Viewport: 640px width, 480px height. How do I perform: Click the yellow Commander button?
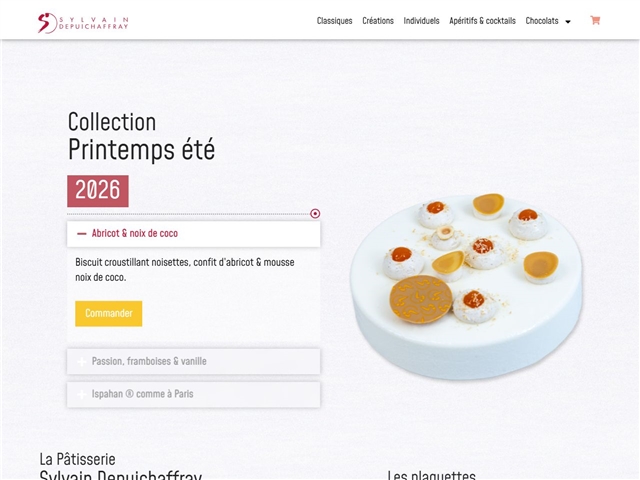coord(109,313)
